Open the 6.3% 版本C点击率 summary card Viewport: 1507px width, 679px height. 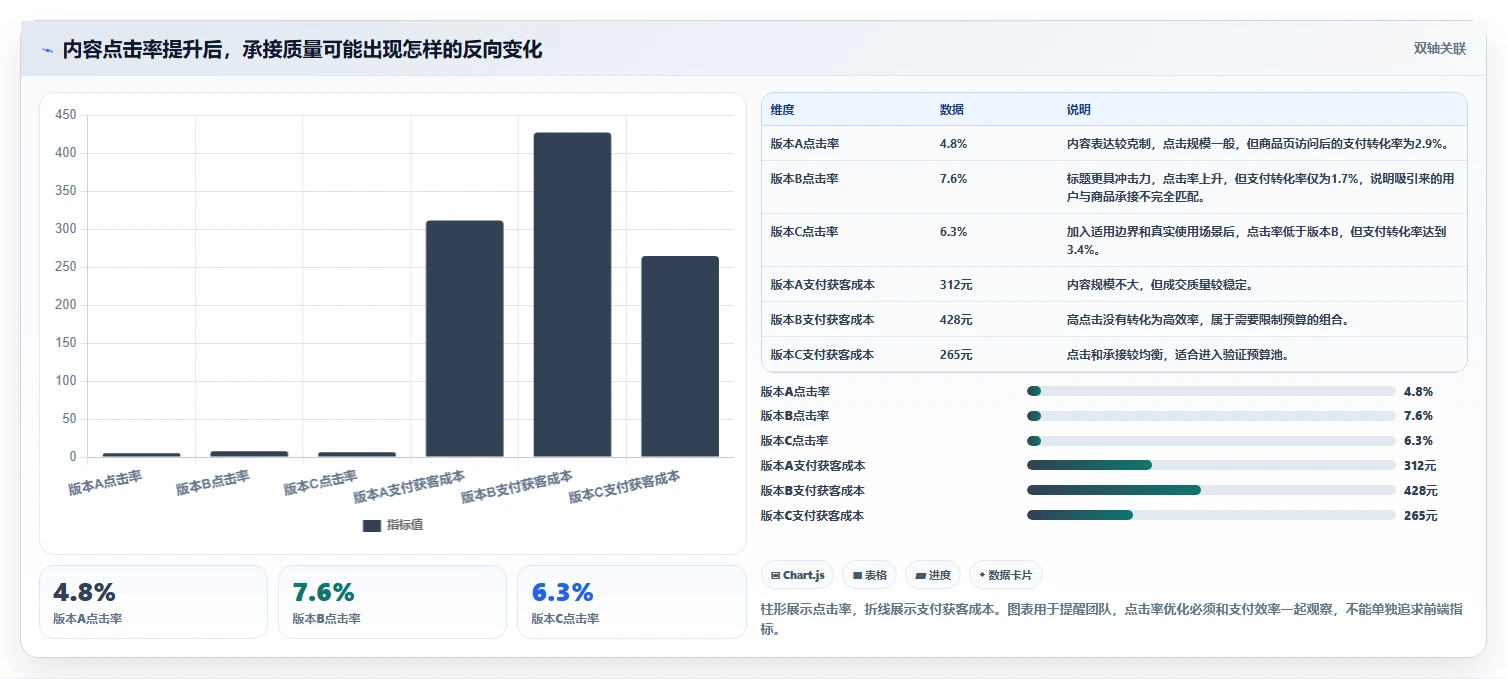[631, 602]
